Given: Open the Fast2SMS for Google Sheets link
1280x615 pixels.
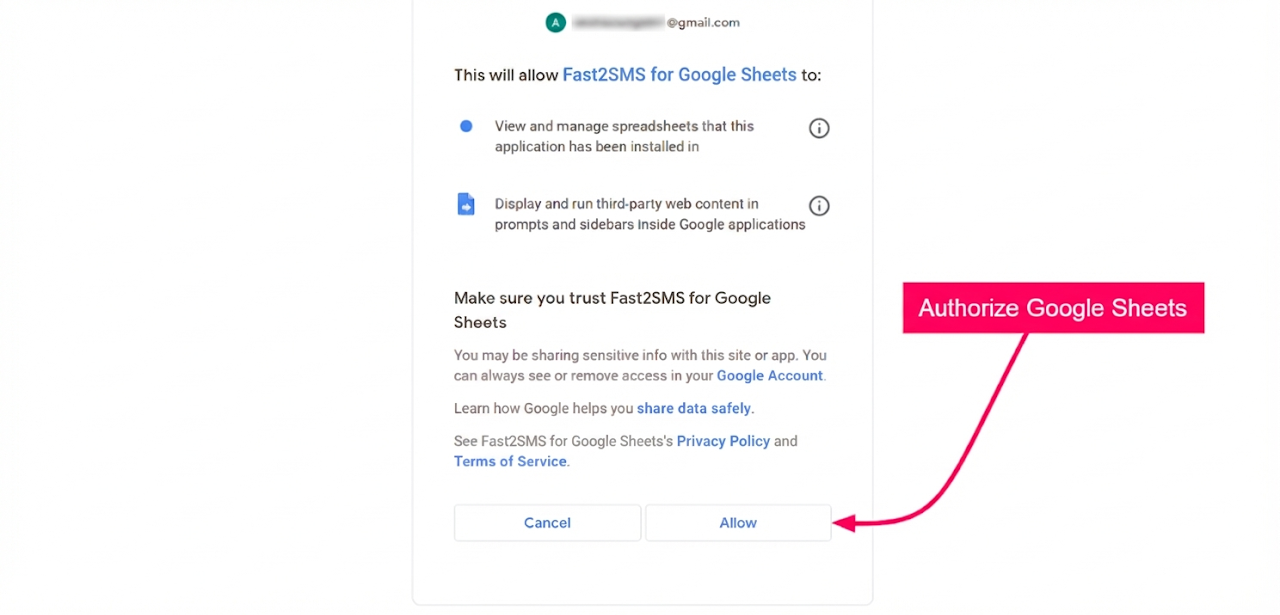Looking at the screenshot, I should point(679,75).
